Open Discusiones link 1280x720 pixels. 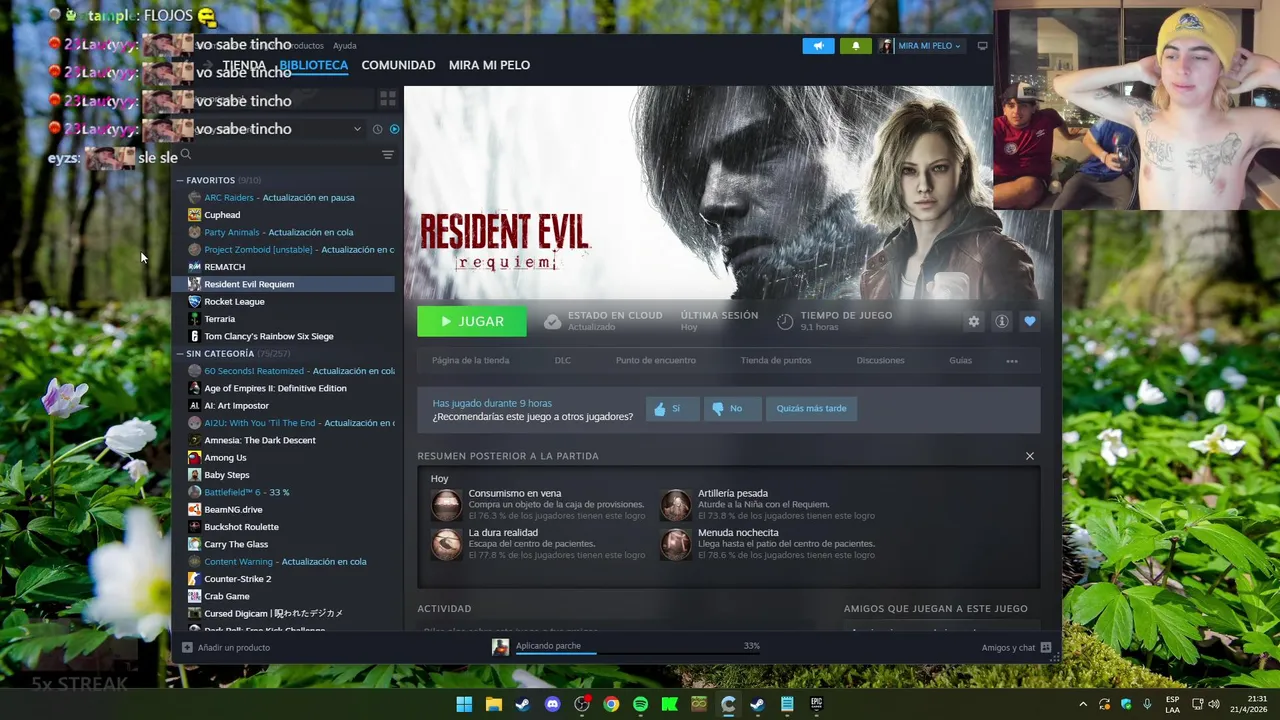tap(880, 361)
